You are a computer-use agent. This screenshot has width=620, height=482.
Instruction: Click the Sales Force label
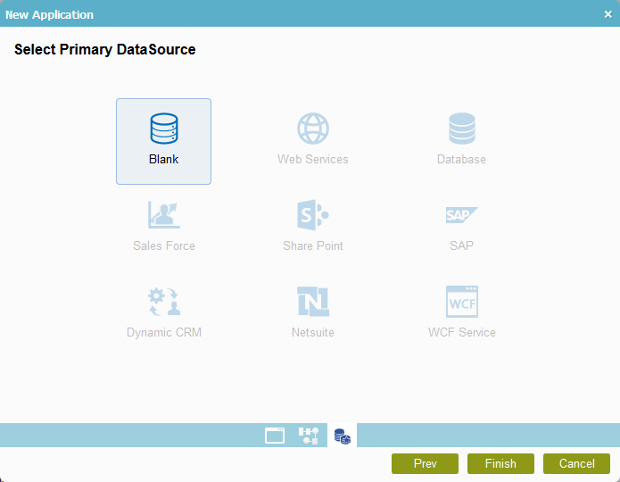coord(164,246)
